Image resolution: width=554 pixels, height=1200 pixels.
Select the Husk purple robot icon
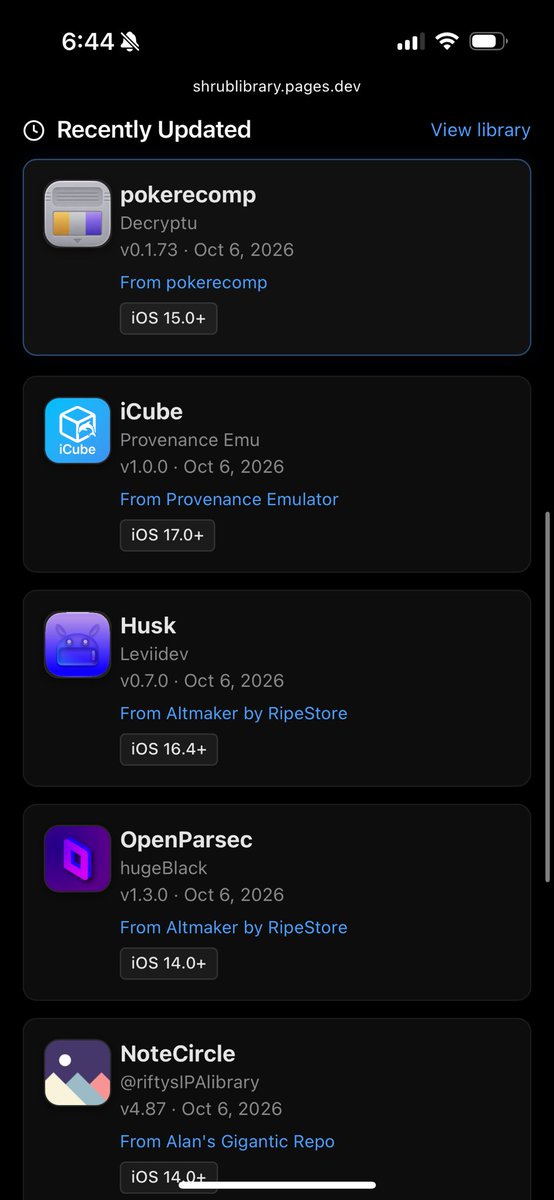coord(78,645)
